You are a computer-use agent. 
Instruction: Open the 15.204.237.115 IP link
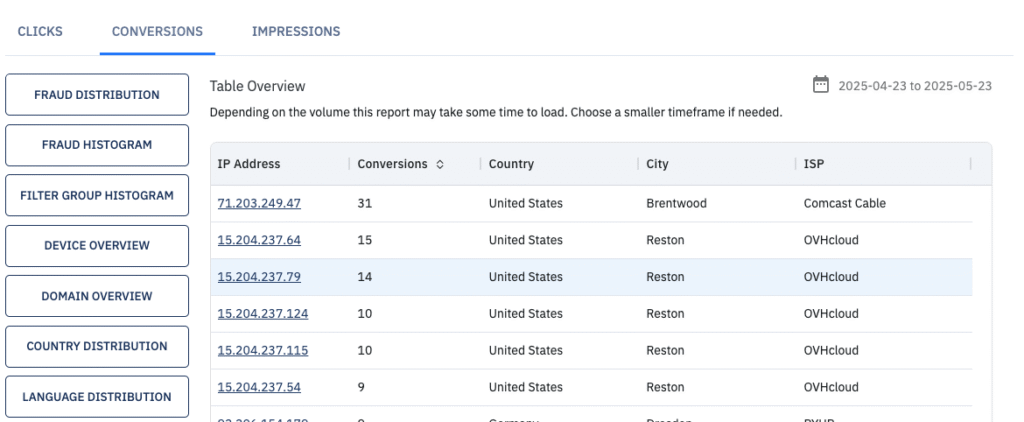[x=263, y=351]
